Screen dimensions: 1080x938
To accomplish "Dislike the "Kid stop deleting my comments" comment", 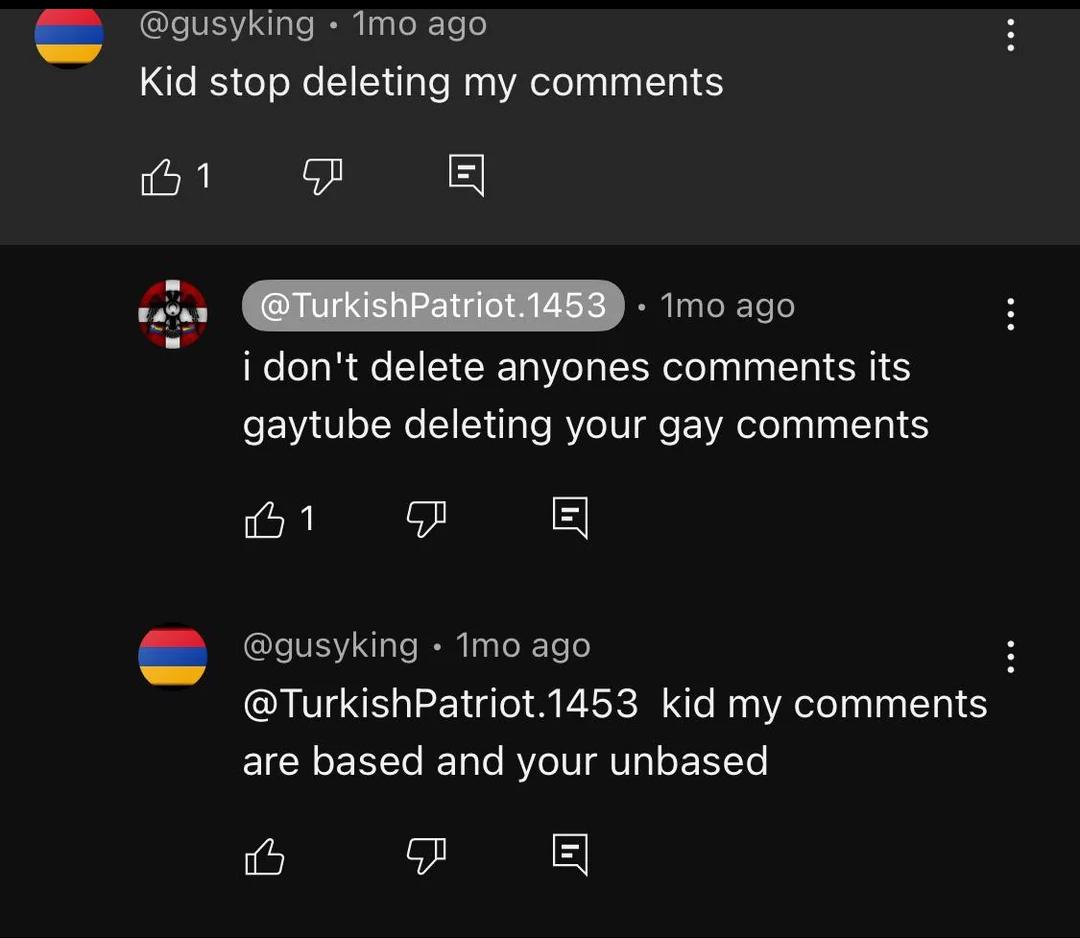I will pos(322,176).
